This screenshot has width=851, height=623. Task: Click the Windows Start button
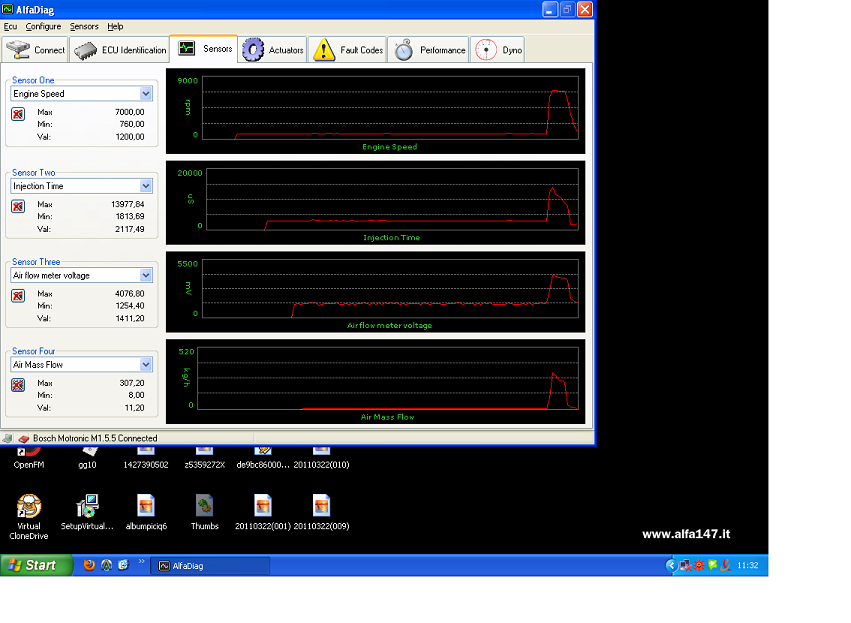(36, 565)
